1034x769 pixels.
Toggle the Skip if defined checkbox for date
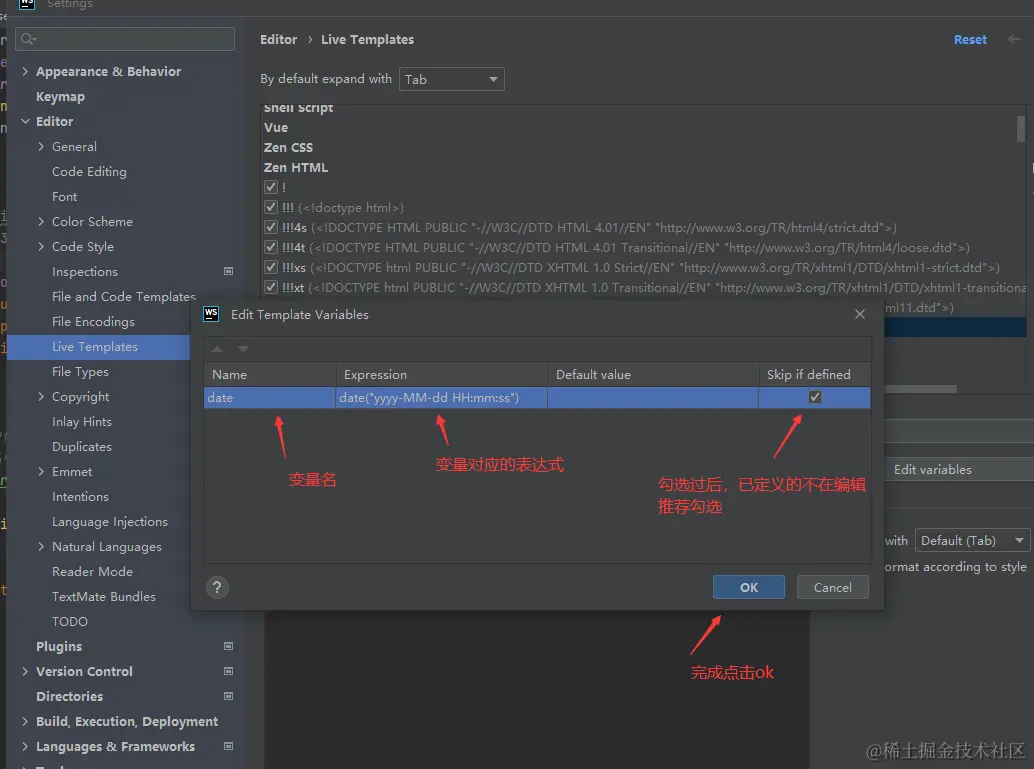coord(815,397)
